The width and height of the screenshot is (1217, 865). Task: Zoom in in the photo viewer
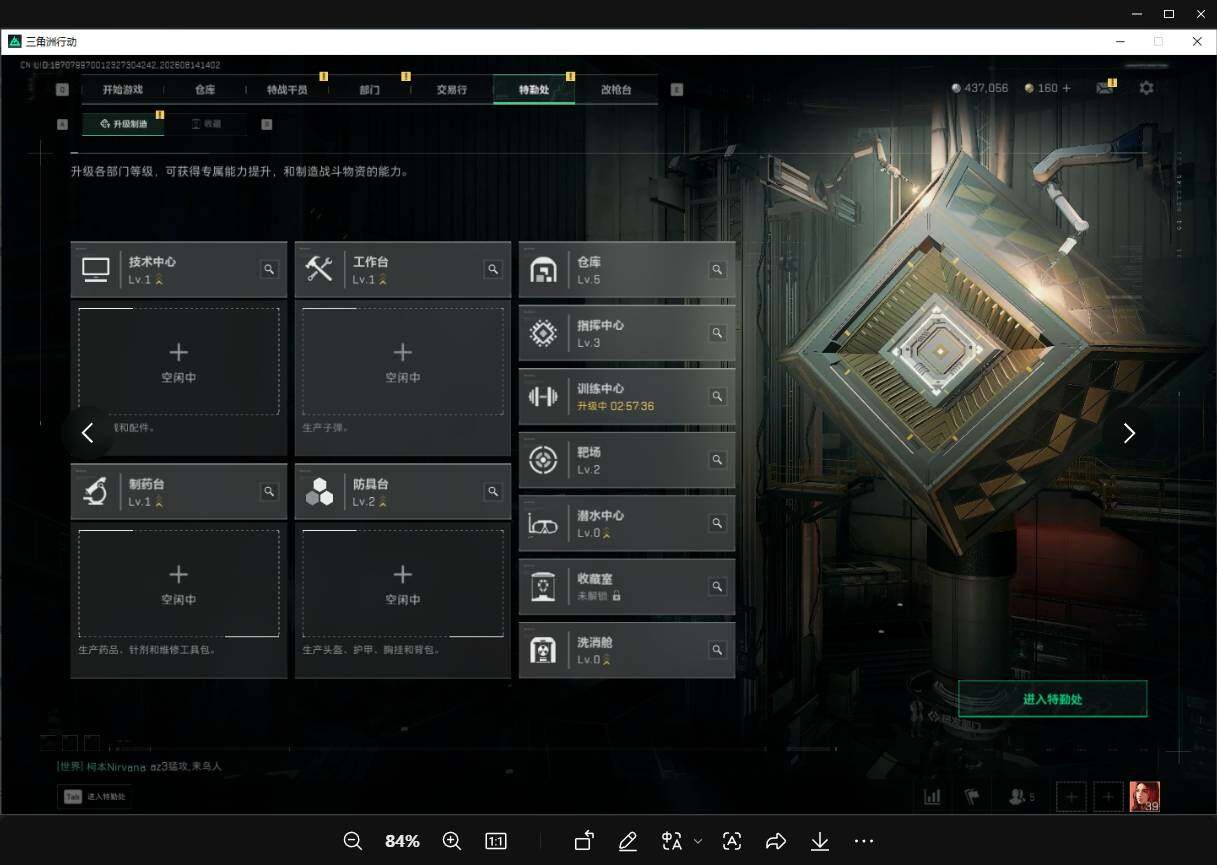451,841
